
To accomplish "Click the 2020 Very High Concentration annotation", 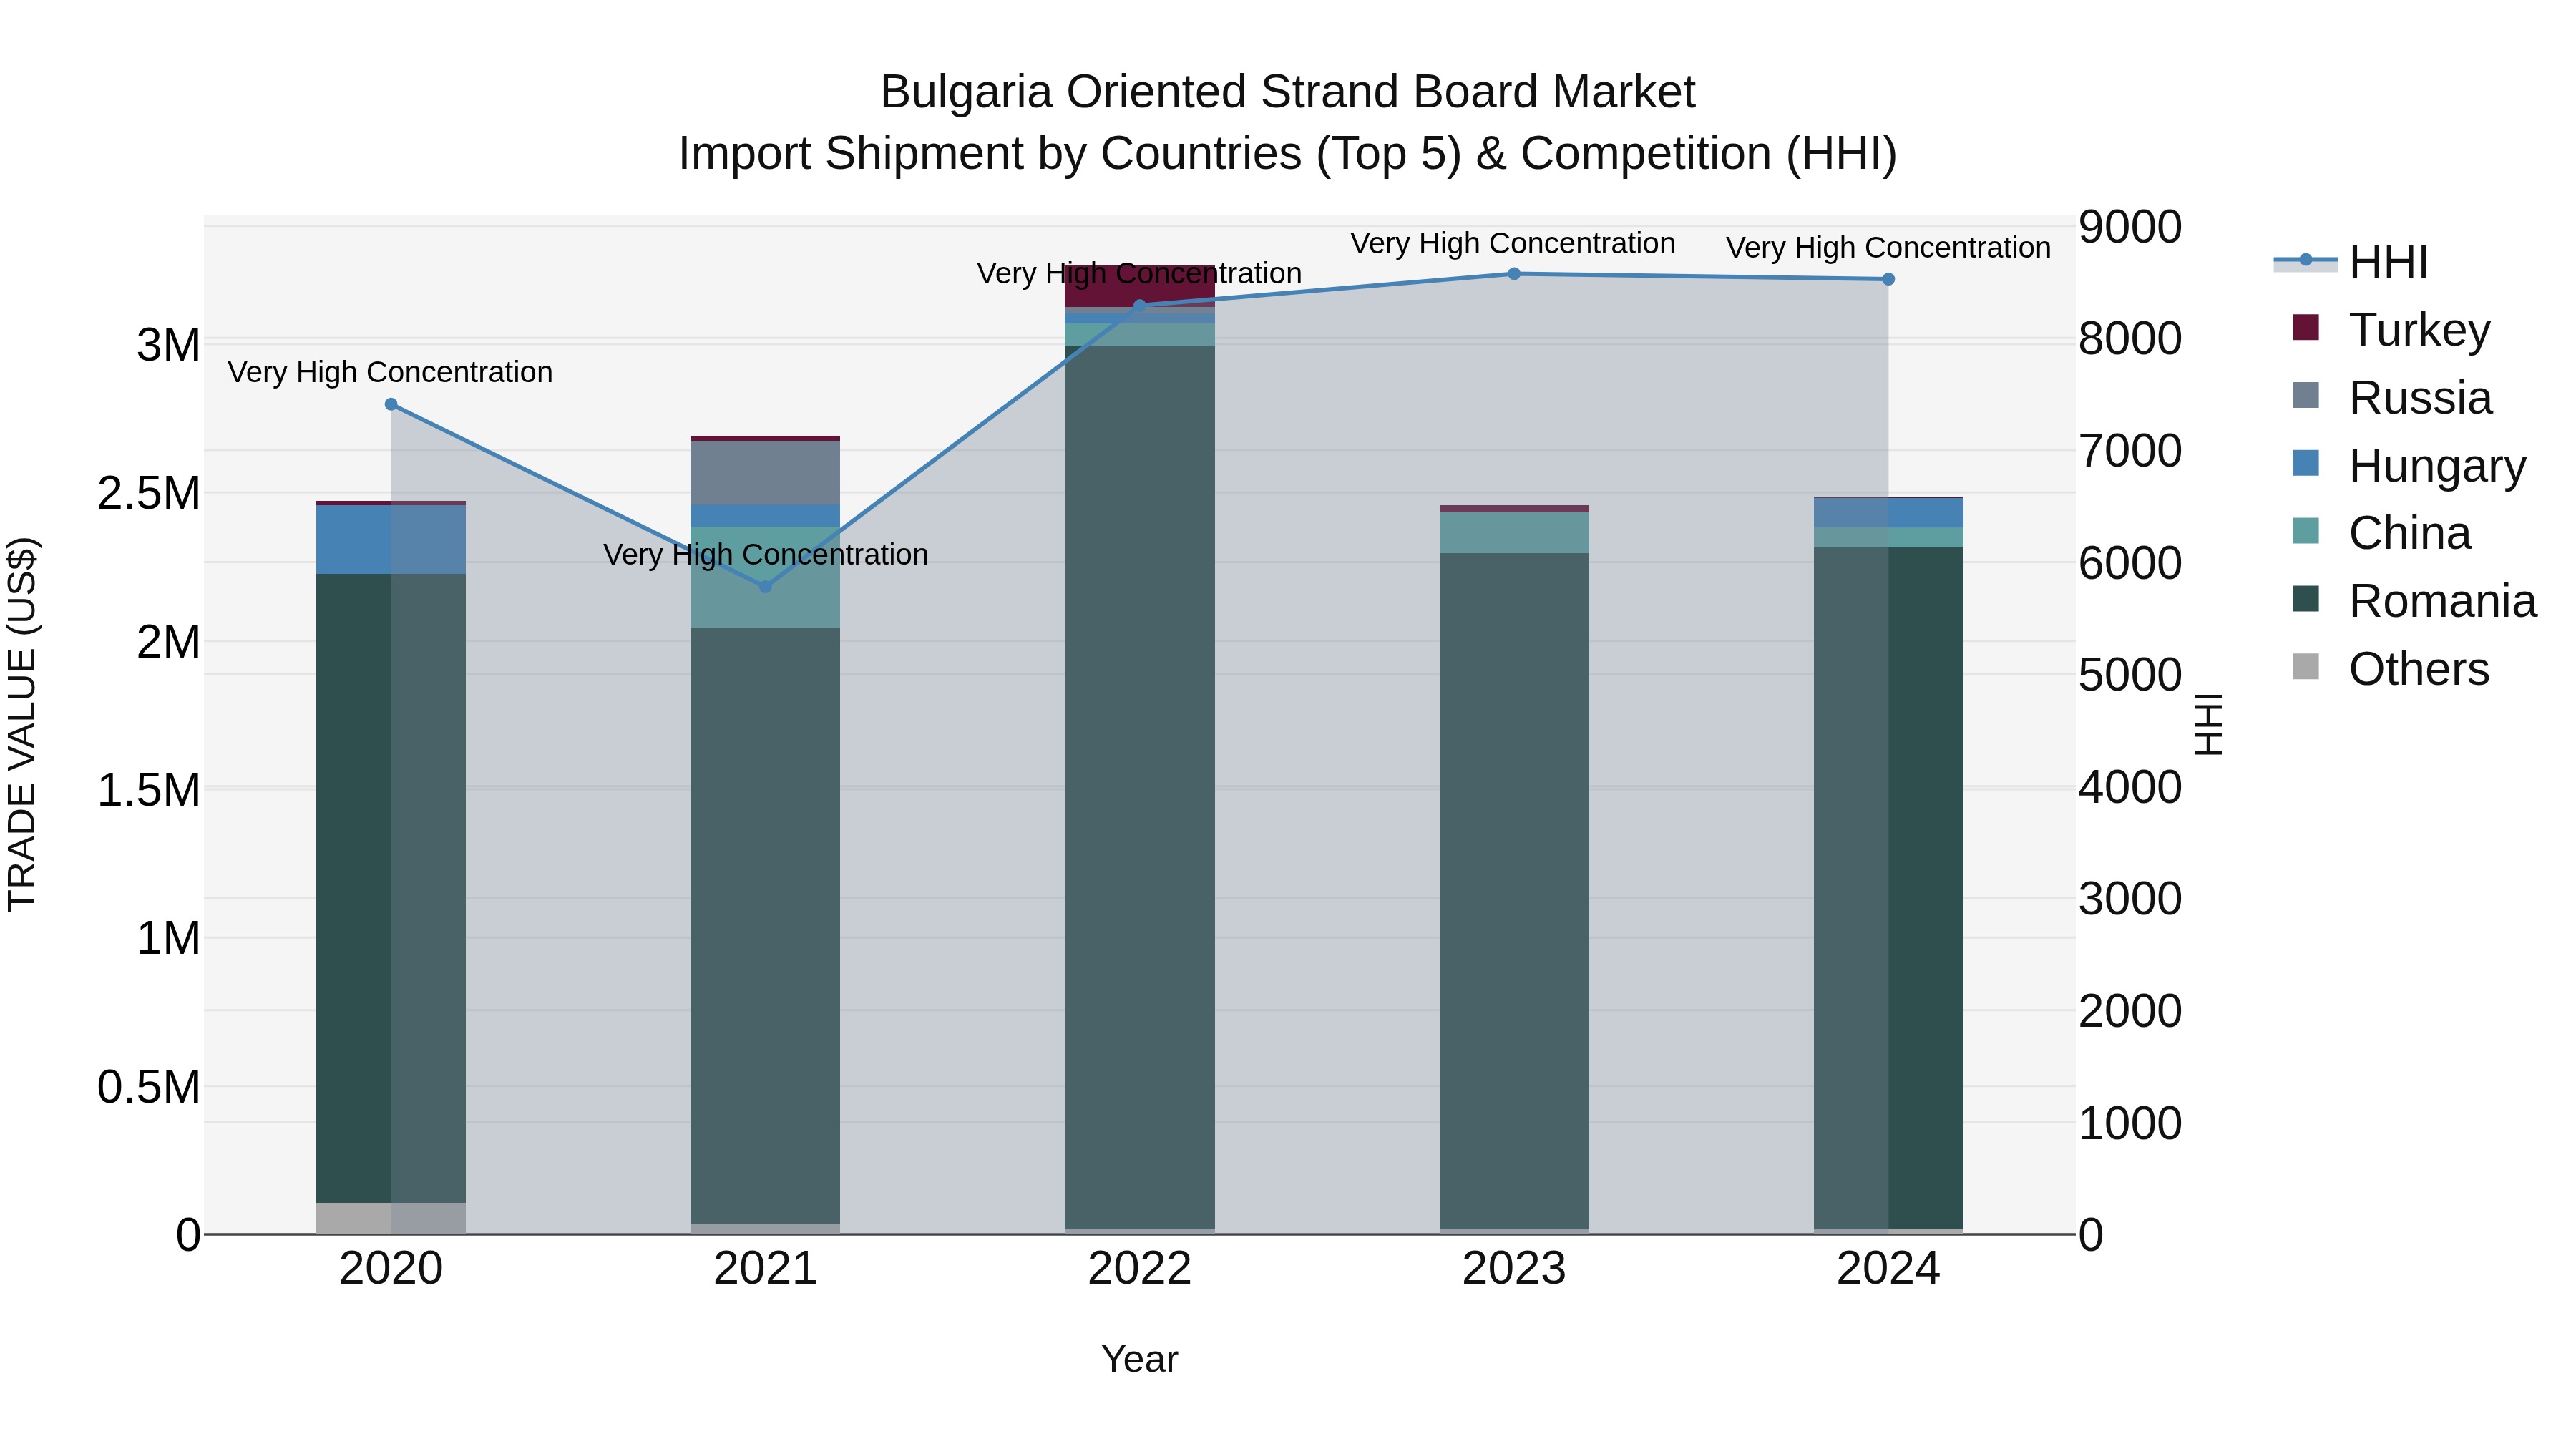I will tap(390, 372).
